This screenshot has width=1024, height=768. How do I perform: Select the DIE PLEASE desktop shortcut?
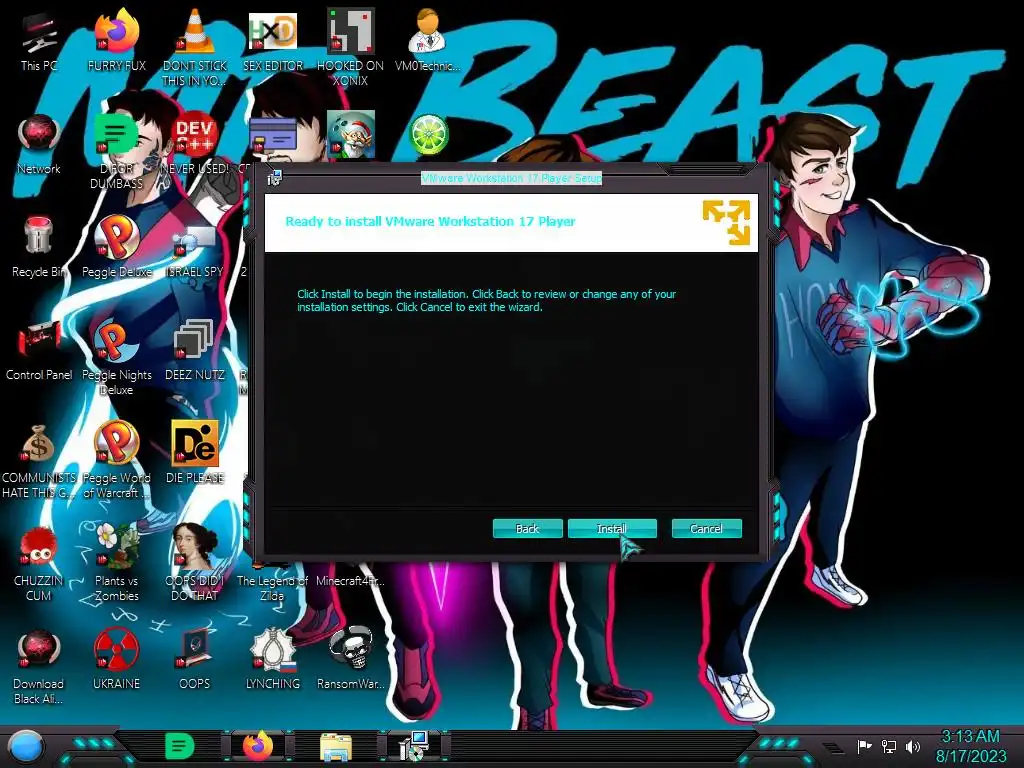click(195, 452)
